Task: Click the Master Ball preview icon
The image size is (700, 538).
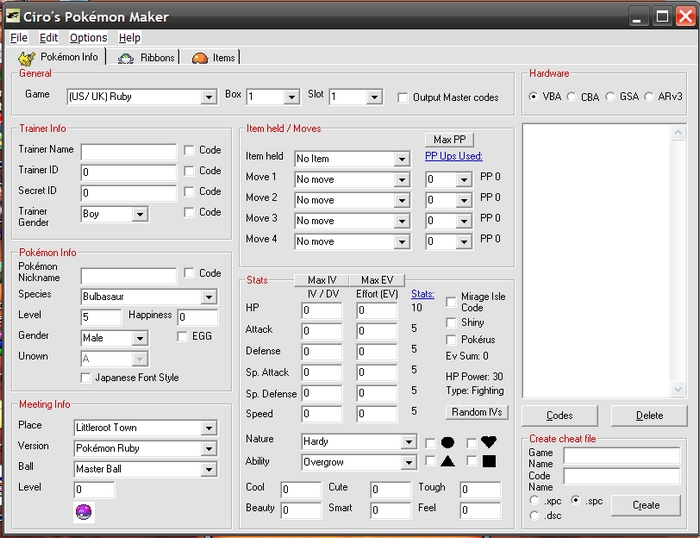Action: pyautogui.click(x=83, y=512)
